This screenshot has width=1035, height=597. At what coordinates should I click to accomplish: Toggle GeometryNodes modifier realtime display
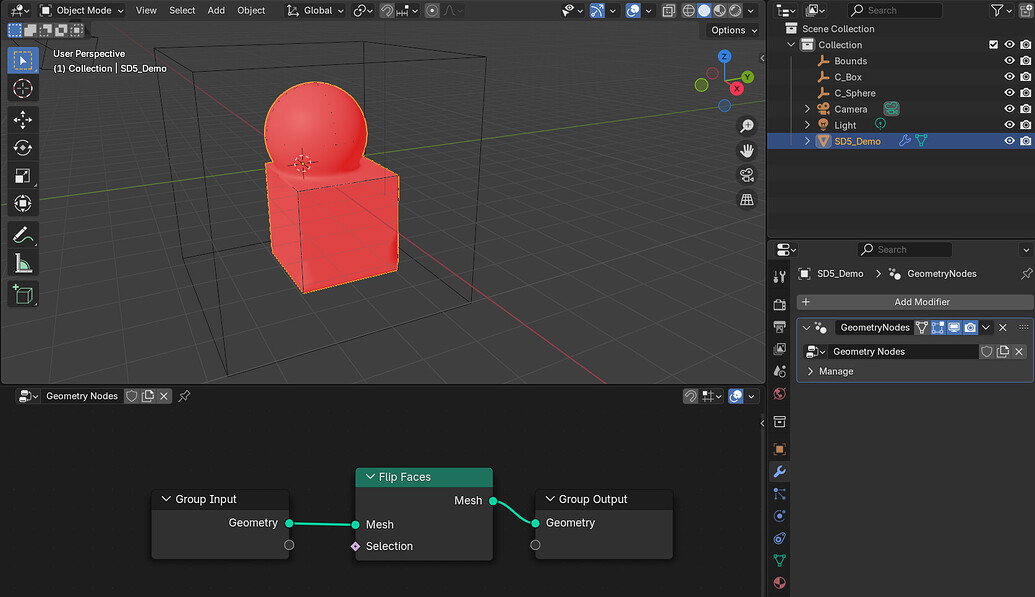[x=954, y=328]
